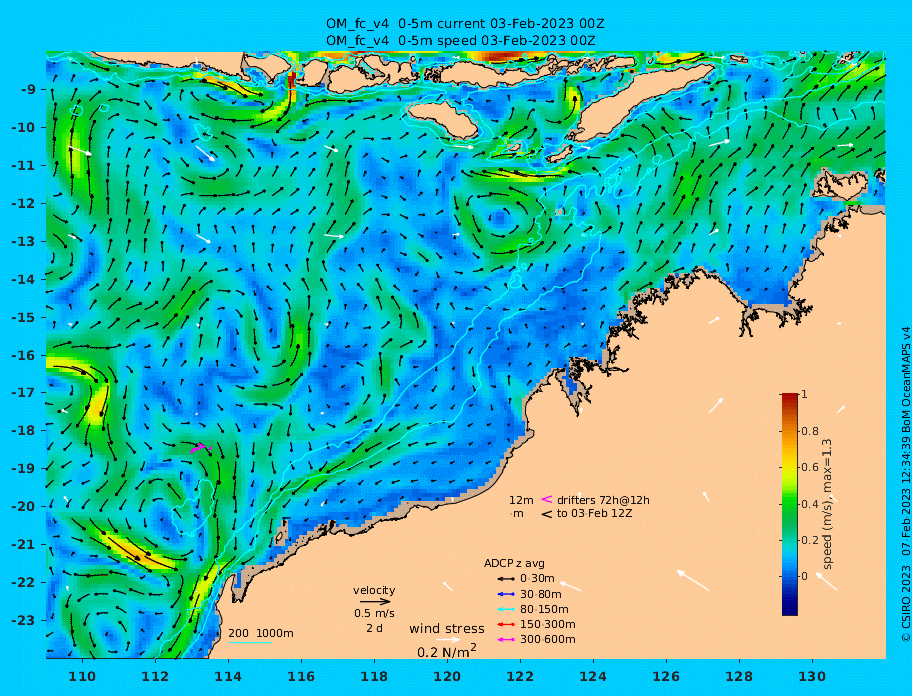Click the 'velocity' legend label

pos(374,591)
